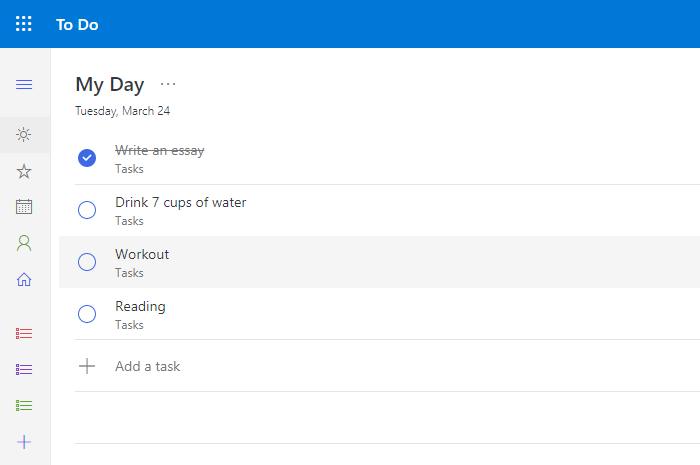Open My Day sun icon

(x=24, y=135)
